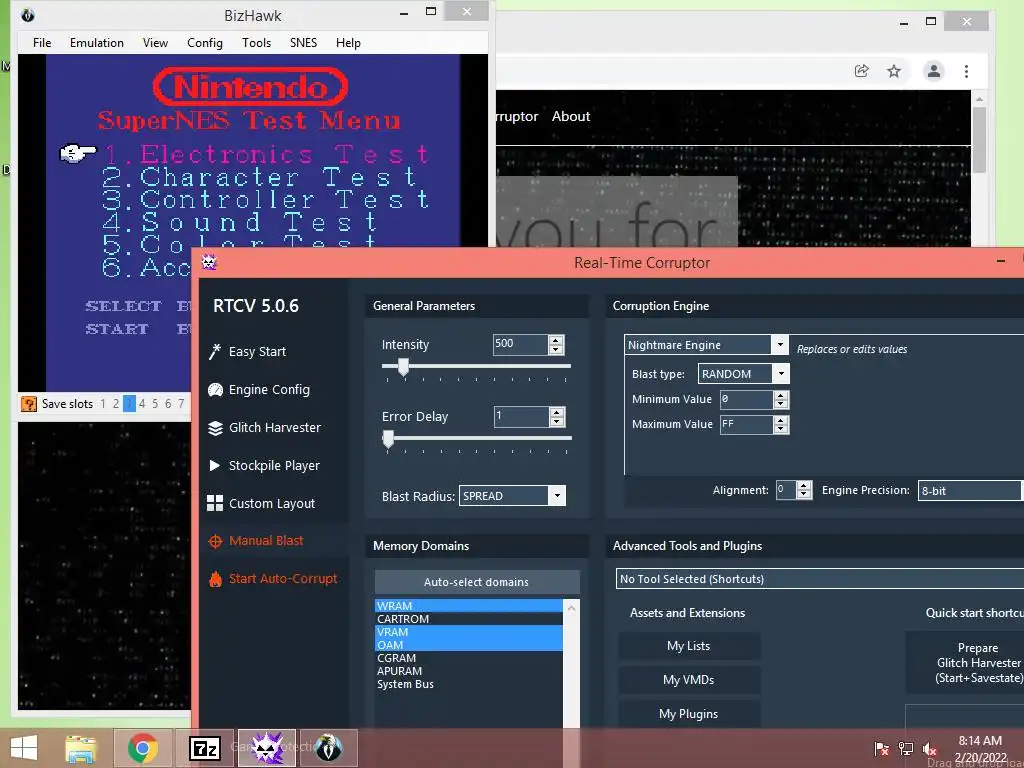Click Minimum Value input field
The height and width of the screenshot is (768, 1024).
point(746,399)
